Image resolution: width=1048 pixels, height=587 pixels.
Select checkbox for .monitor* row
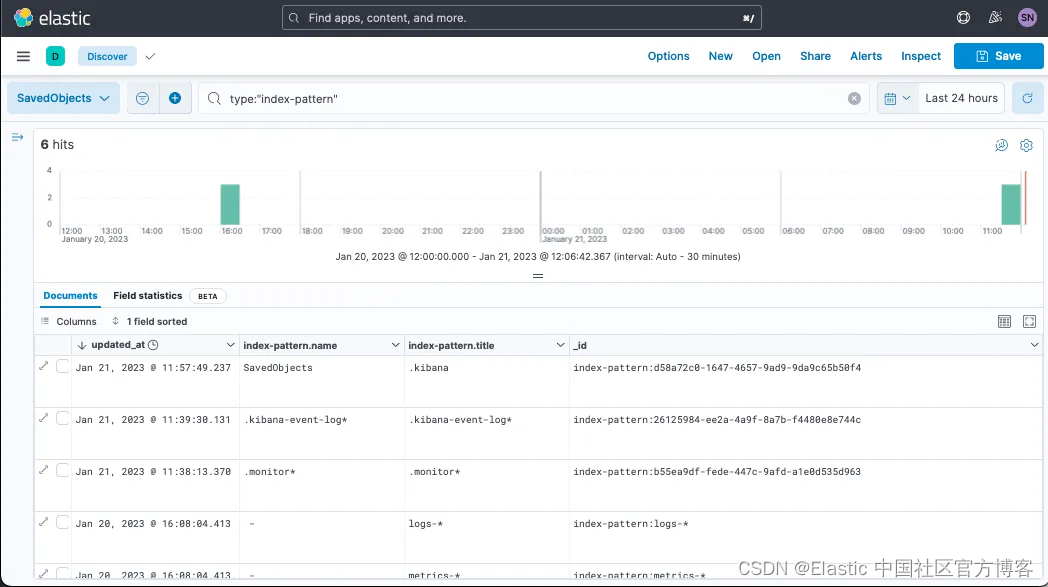coord(62,471)
